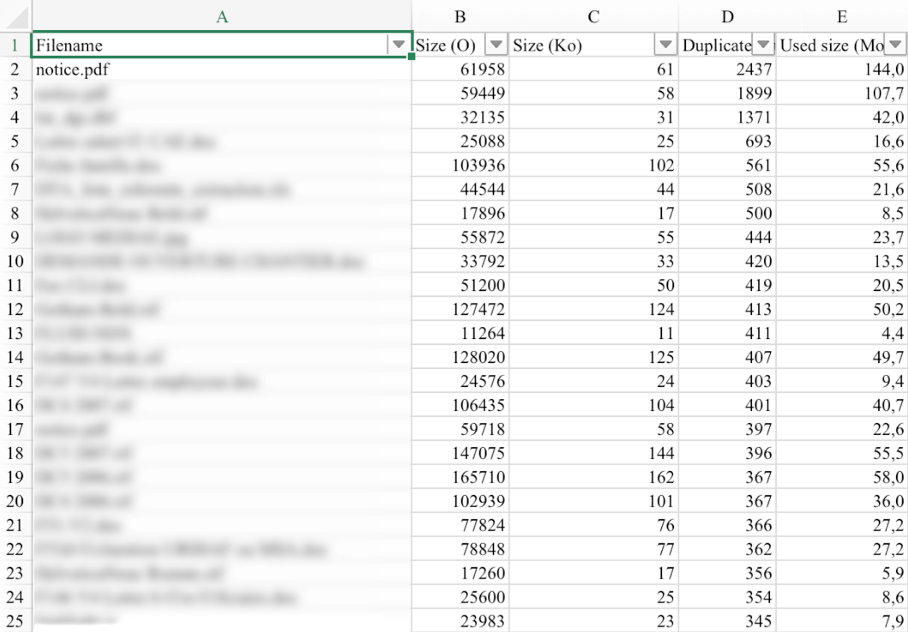Open the Size (O) filter dropdown

(x=495, y=45)
